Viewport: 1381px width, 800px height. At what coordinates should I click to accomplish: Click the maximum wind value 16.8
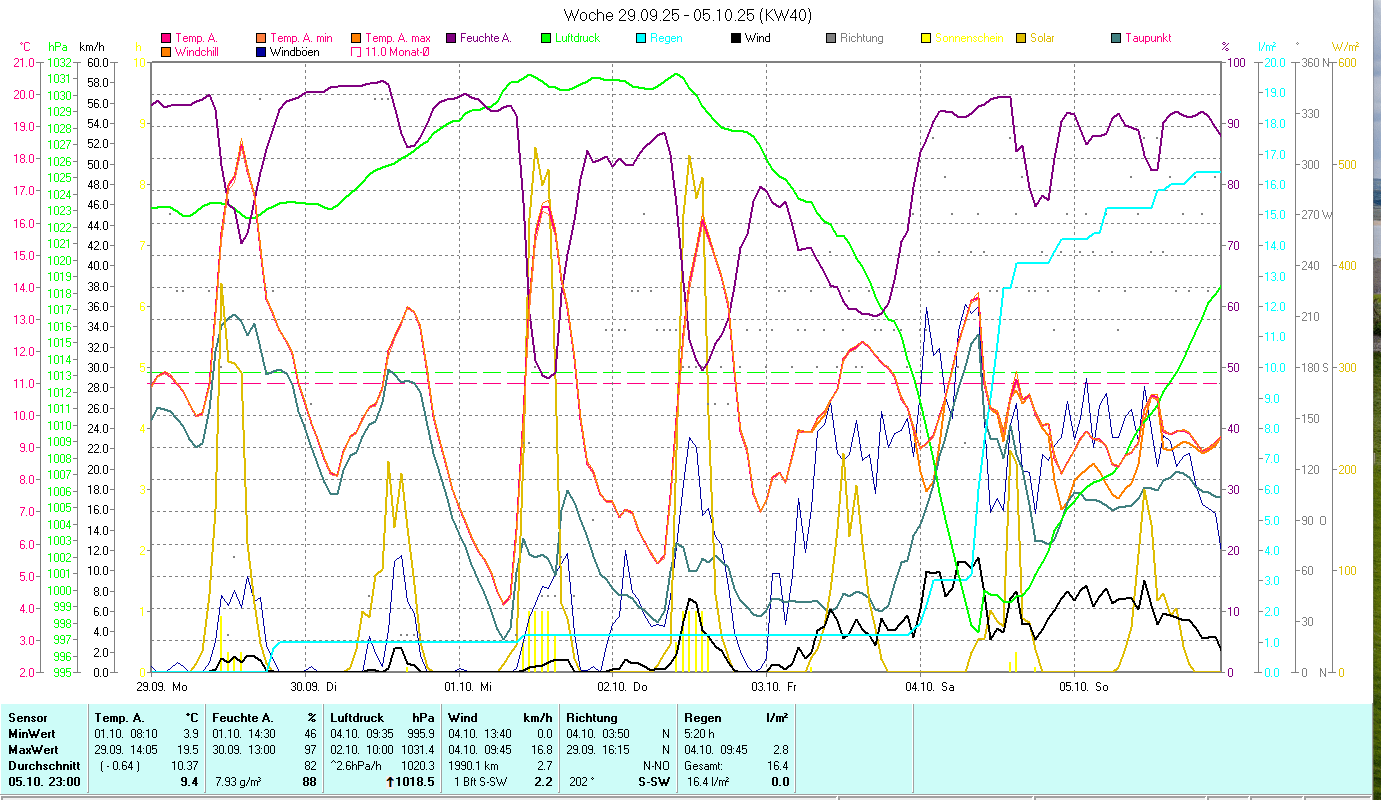(x=540, y=750)
